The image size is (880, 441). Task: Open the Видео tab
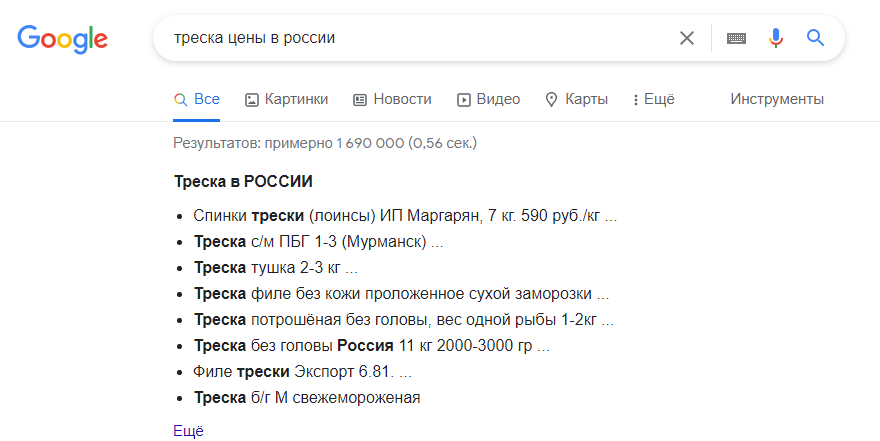488,99
